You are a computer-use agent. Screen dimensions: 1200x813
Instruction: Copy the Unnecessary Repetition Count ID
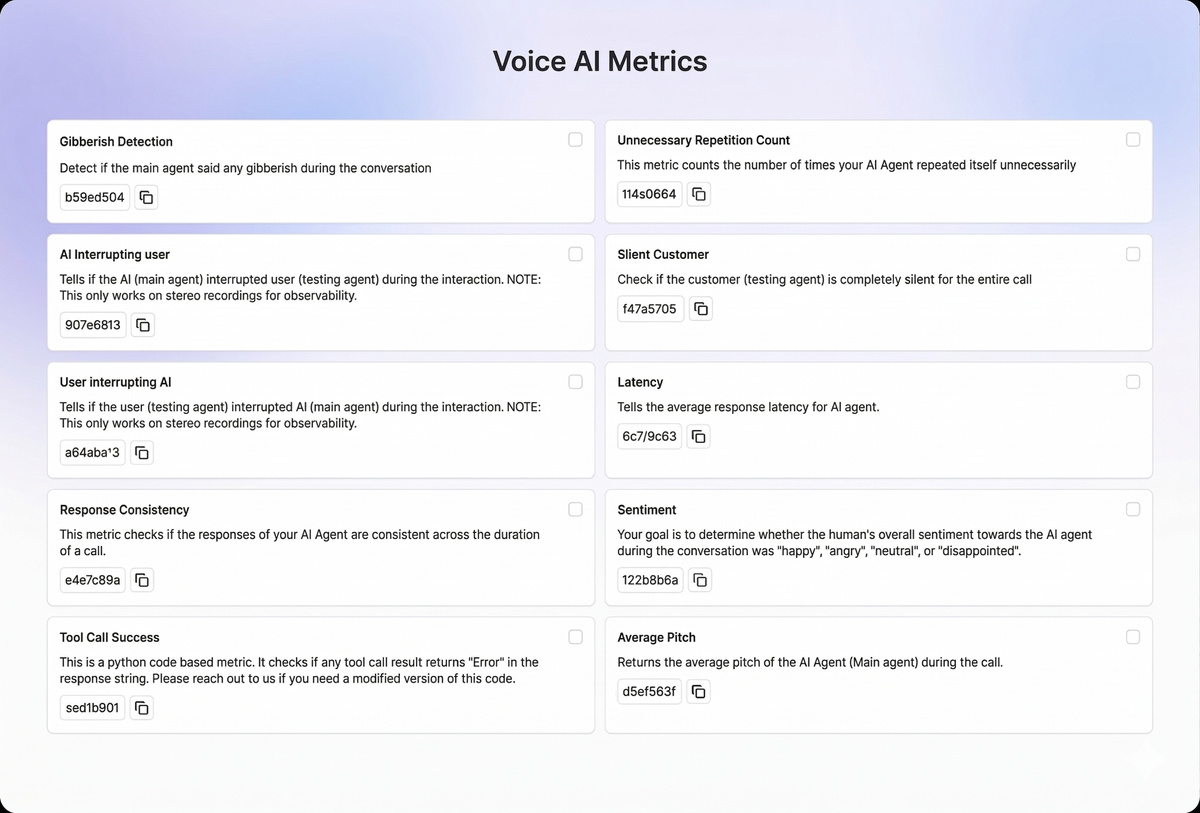click(699, 194)
